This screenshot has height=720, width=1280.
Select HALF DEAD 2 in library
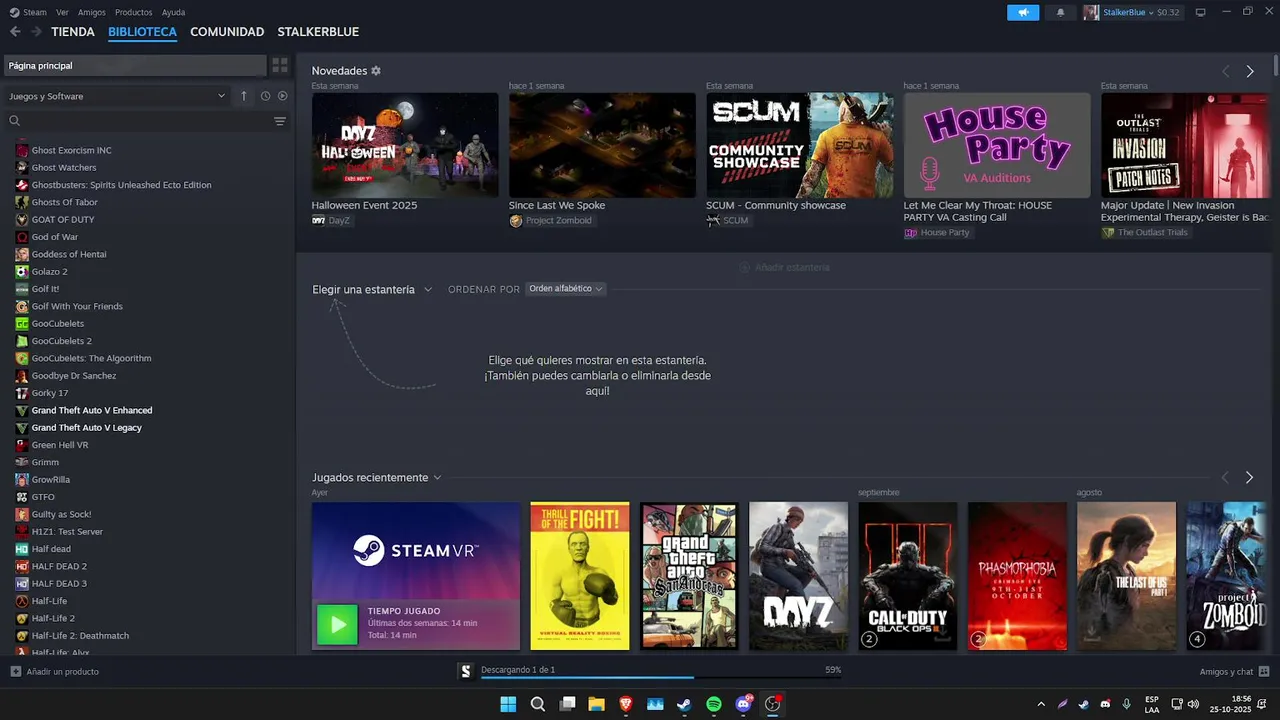pos(59,566)
